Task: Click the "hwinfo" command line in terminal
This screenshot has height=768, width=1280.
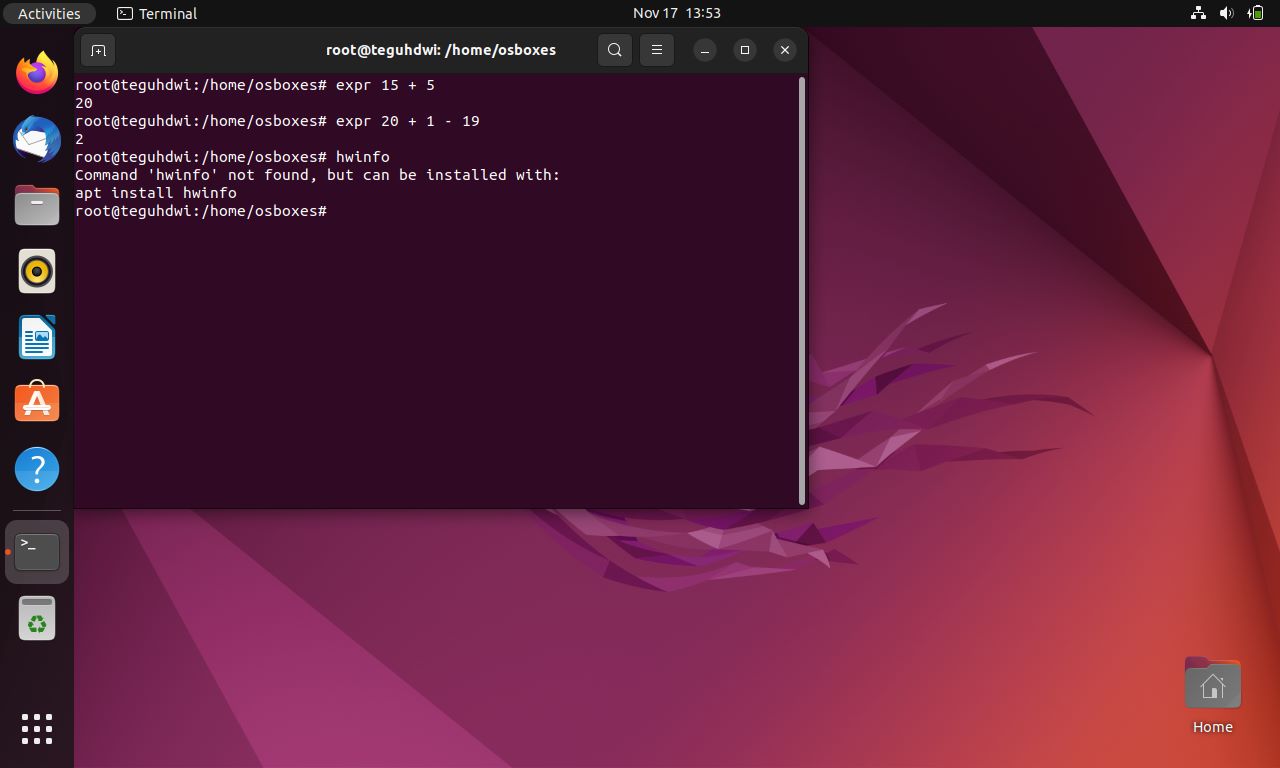Action: (x=232, y=157)
